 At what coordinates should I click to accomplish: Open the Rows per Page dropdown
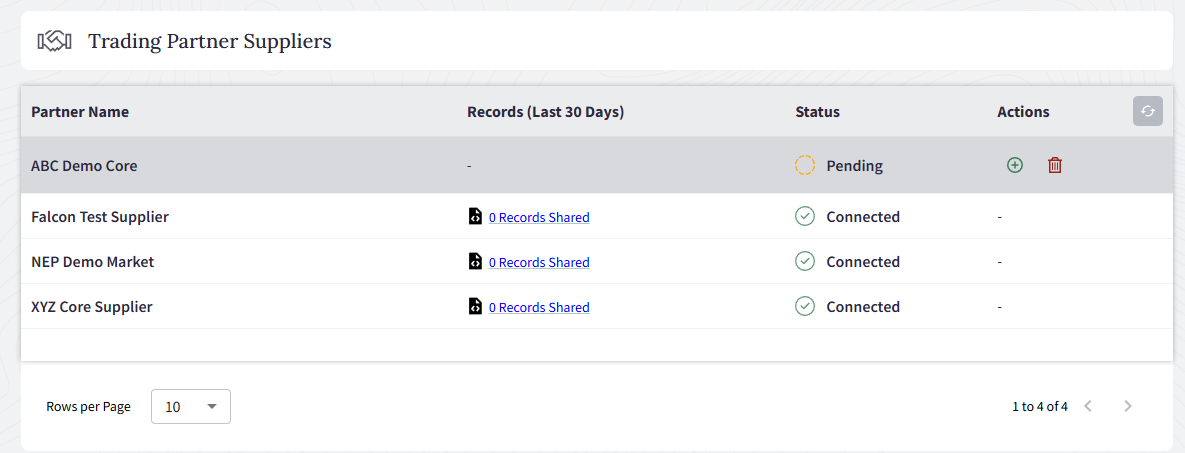coord(190,406)
